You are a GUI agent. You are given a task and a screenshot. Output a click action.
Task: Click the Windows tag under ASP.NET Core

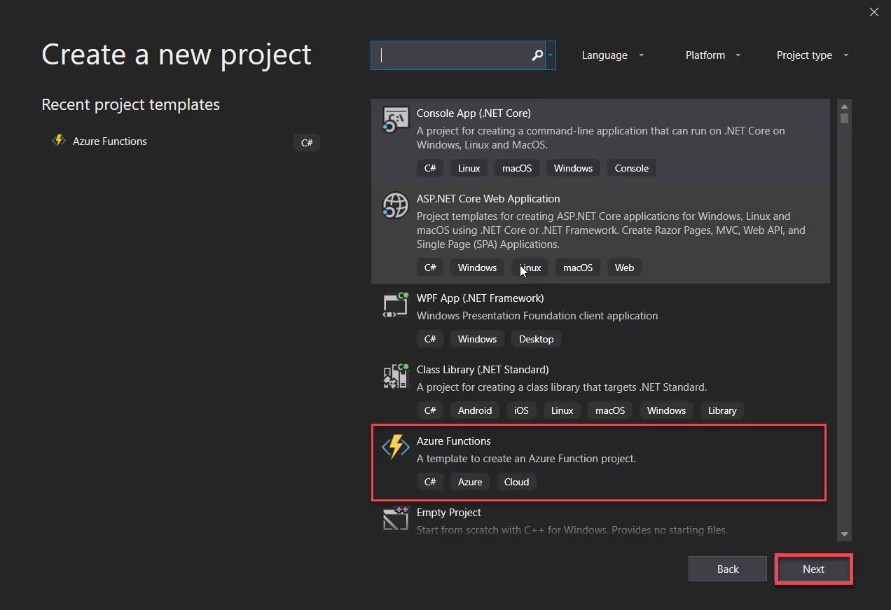tap(477, 268)
